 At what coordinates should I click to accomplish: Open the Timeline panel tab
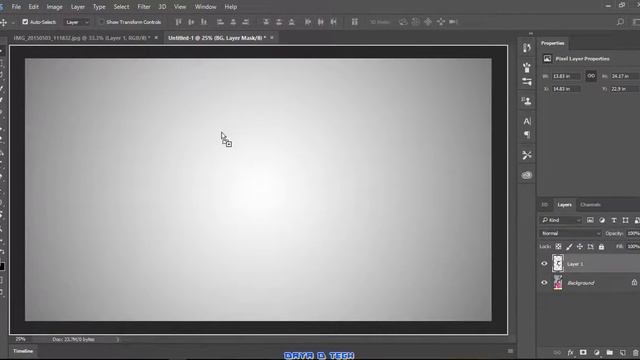tap(23, 351)
